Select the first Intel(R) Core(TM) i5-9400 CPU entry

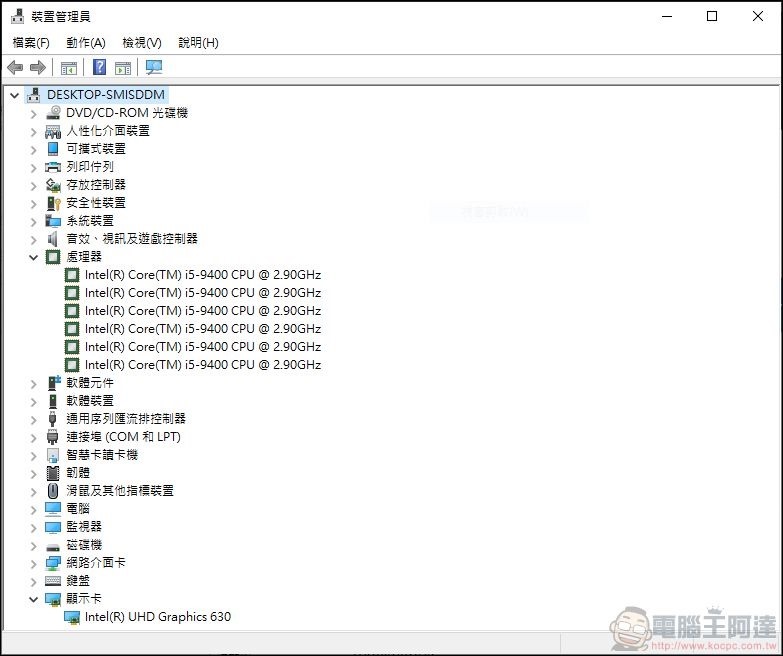tap(203, 275)
